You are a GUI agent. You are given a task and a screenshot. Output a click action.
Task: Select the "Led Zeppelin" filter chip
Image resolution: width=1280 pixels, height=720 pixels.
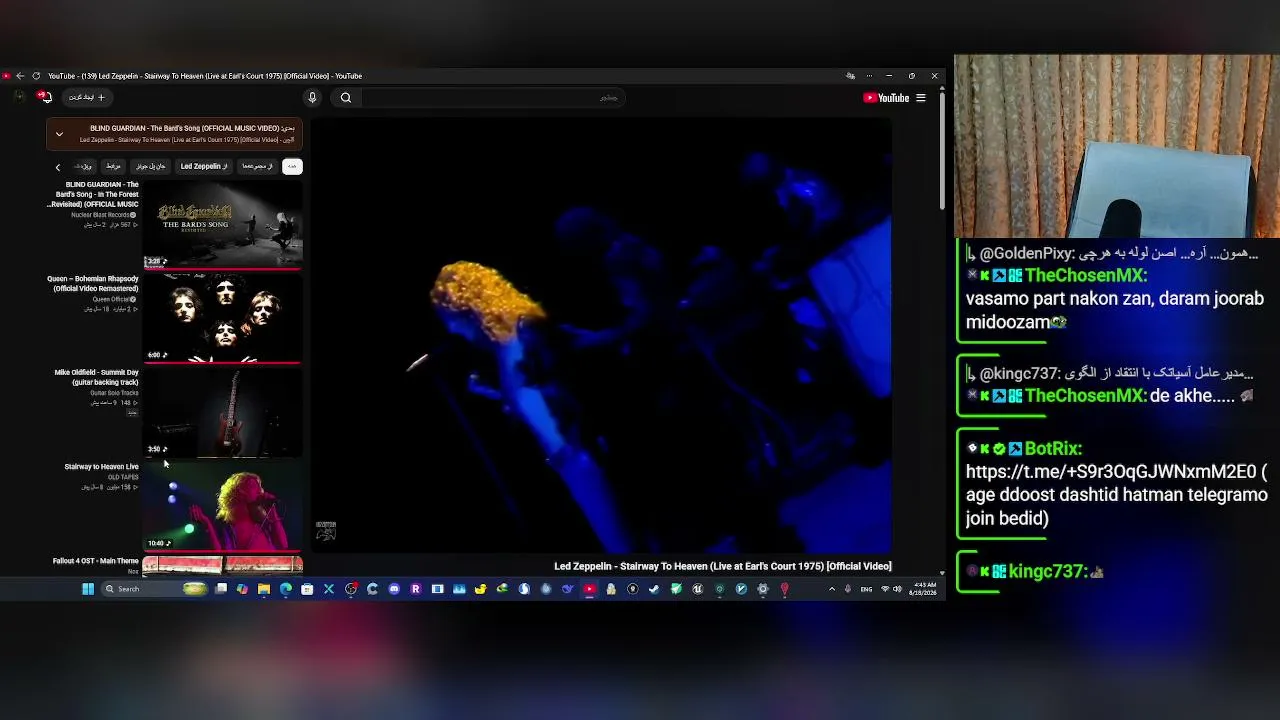tap(203, 166)
